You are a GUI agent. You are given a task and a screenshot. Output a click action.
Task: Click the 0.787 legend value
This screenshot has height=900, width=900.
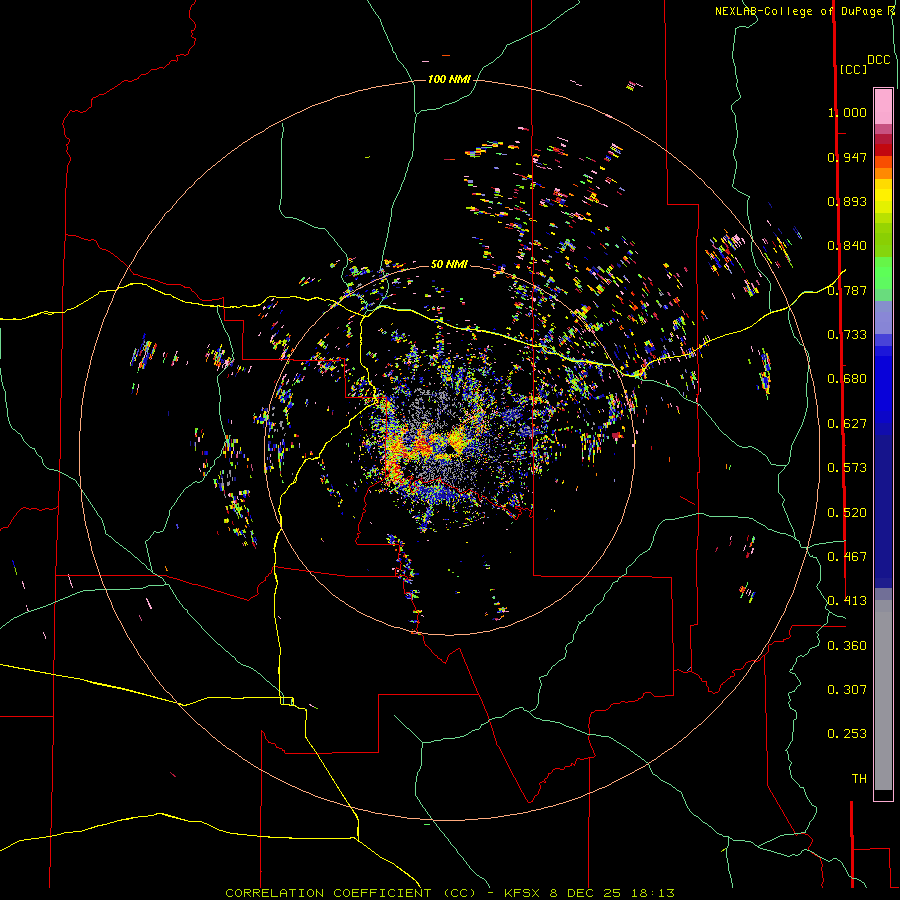point(847,290)
